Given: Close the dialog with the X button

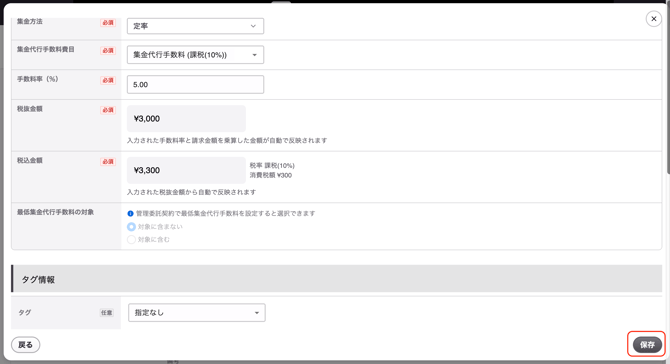Looking at the screenshot, I should [x=654, y=19].
